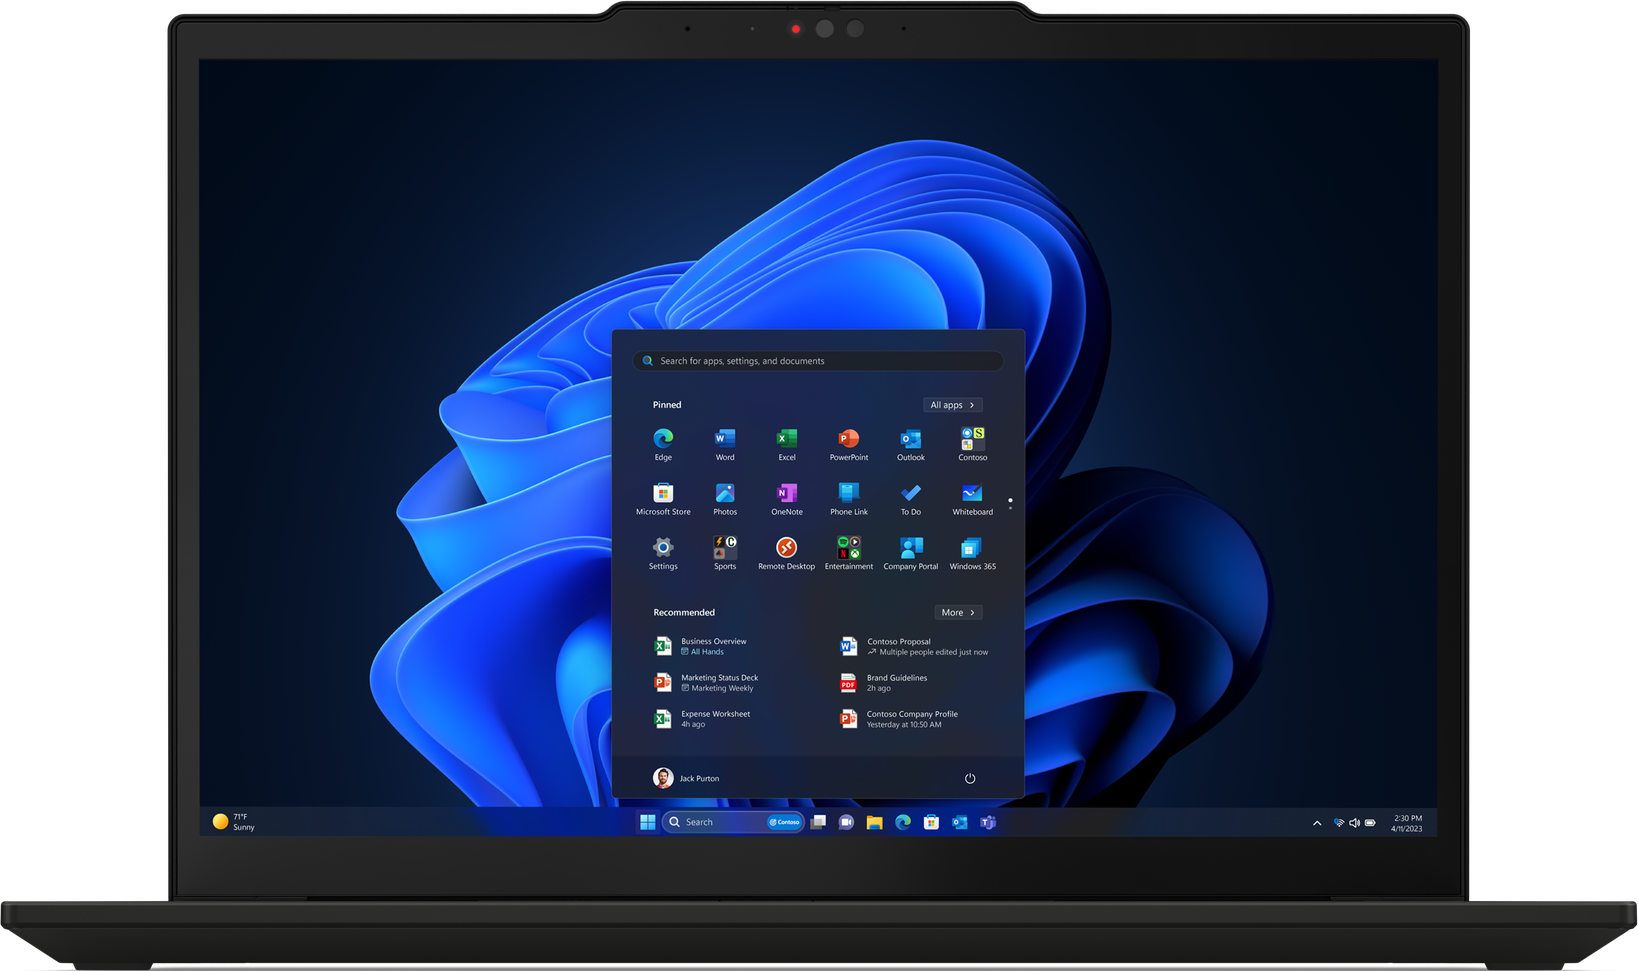This screenshot has height=971, width=1638.
Task: Click the taskbar Search box
Action: point(733,822)
